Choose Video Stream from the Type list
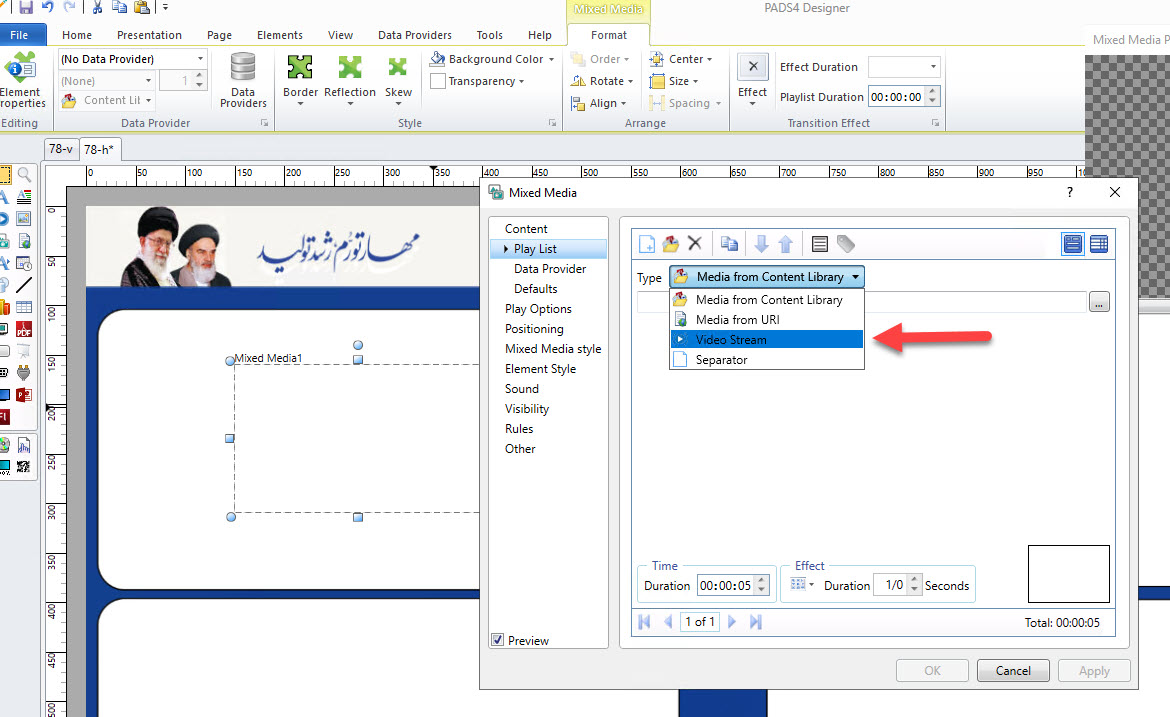Viewport: 1170px width, 717px height. (731, 340)
